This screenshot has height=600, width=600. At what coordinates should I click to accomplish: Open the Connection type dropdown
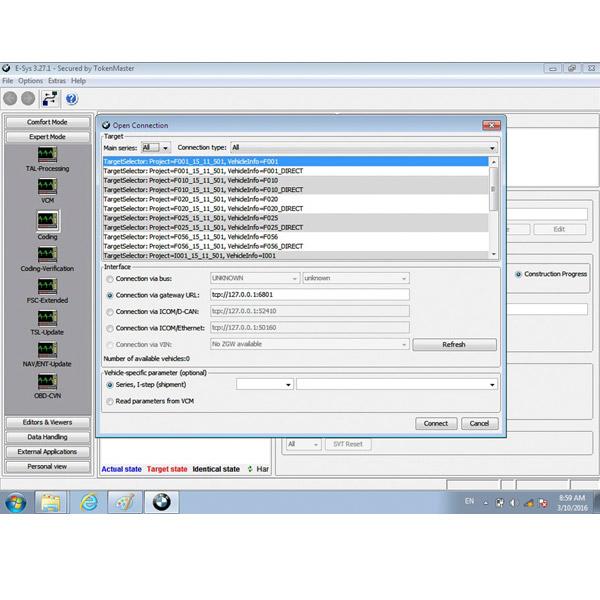coord(361,147)
